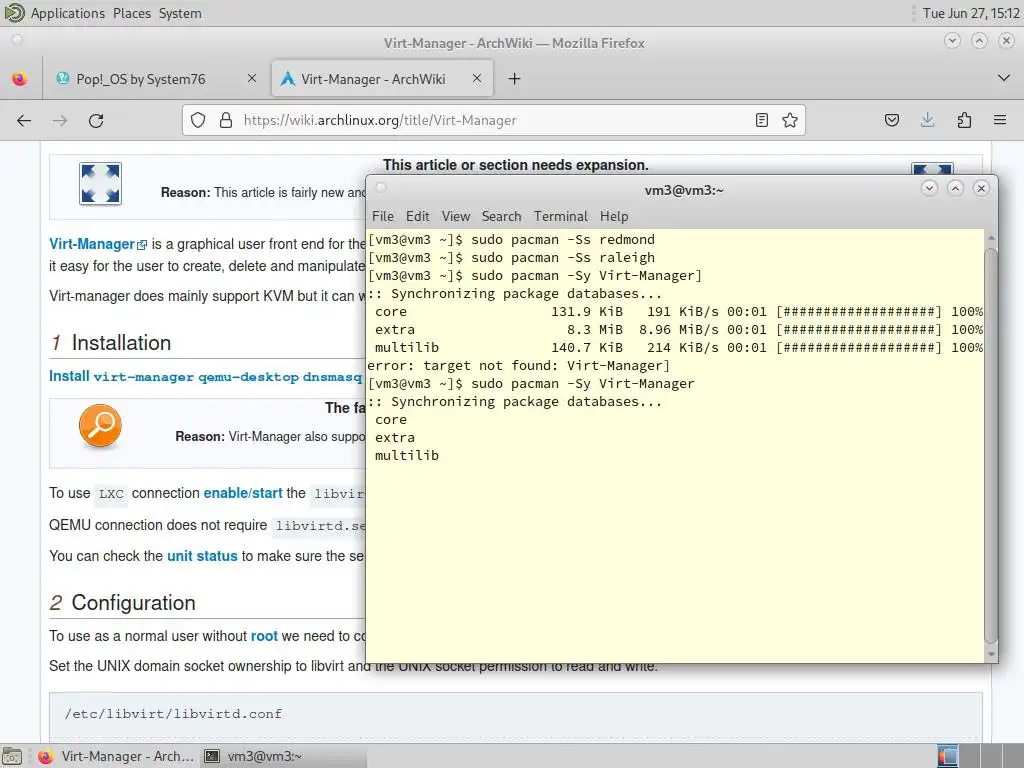1024x768 pixels.
Task: Click the qemu-desktop package link
Action: pyautogui.click(x=249, y=377)
